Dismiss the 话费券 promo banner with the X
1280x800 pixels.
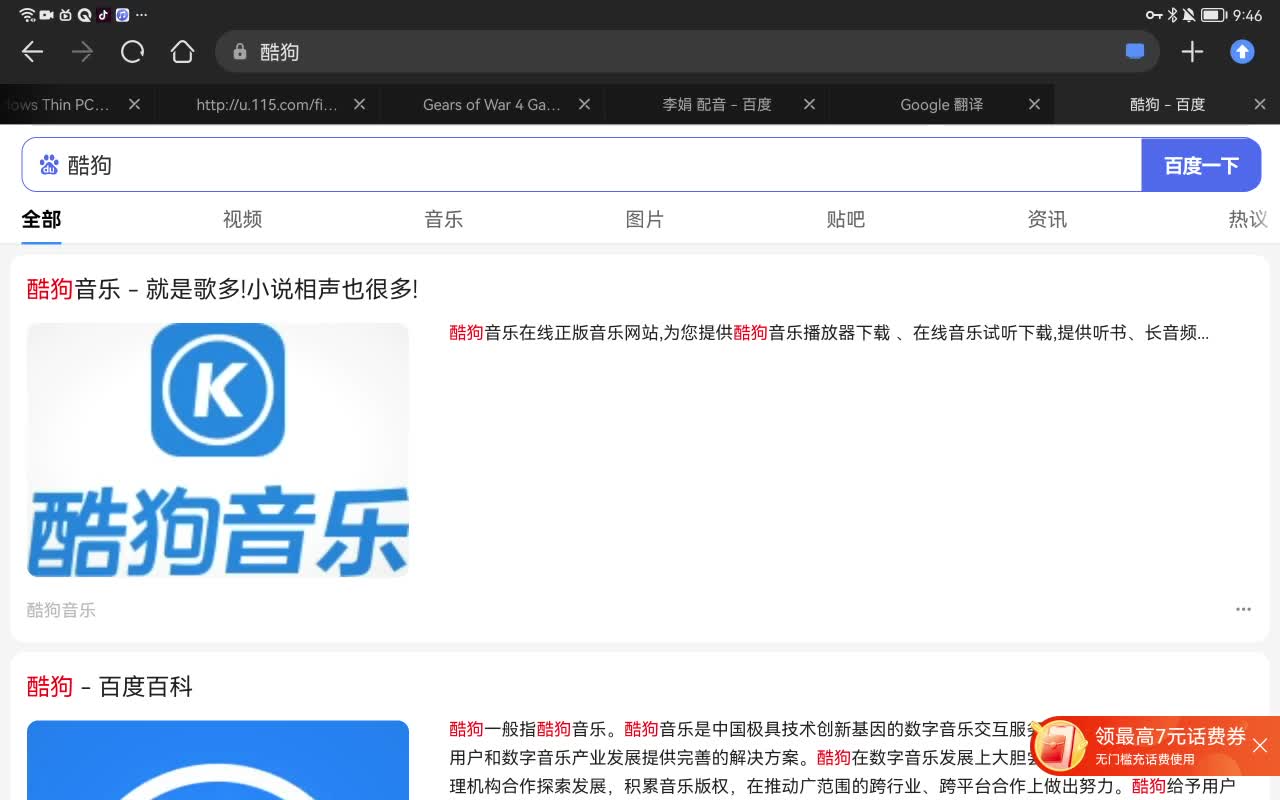(x=1259, y=746)
